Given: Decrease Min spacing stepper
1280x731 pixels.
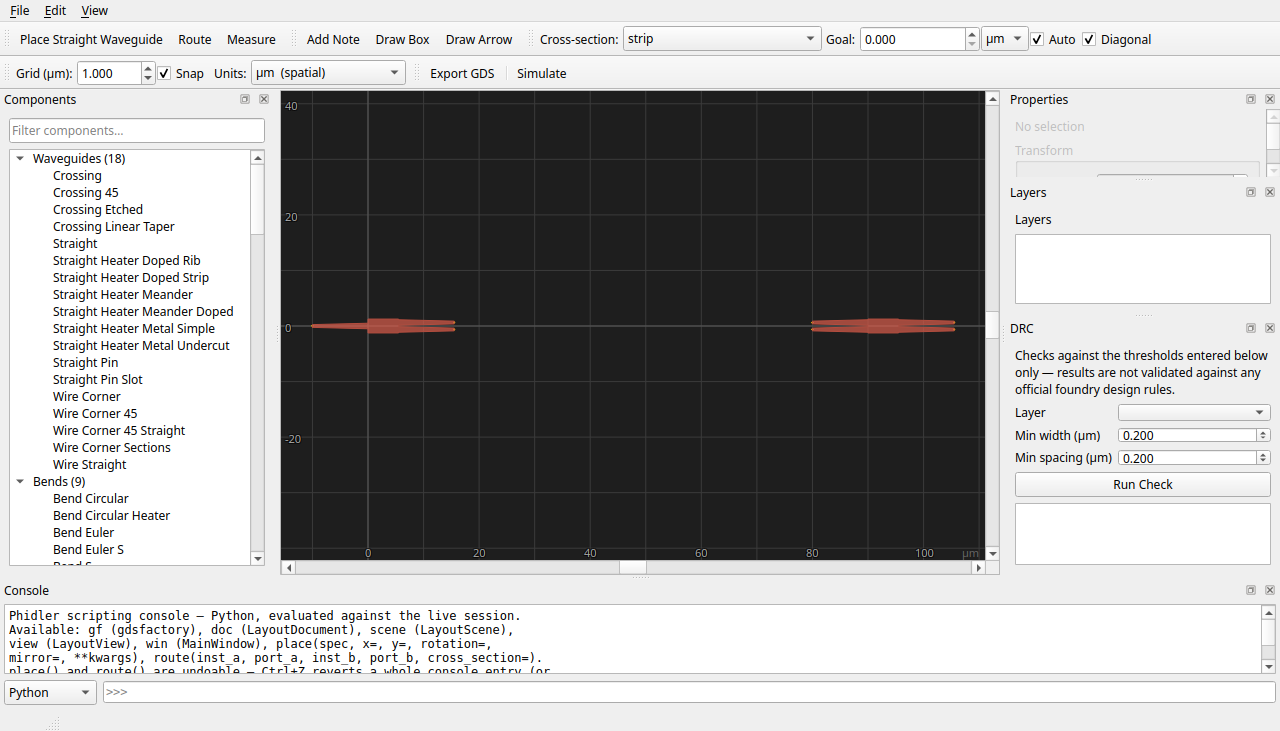Looking at the screenshot, I should pyautogui.click(x=1264, y=461).
